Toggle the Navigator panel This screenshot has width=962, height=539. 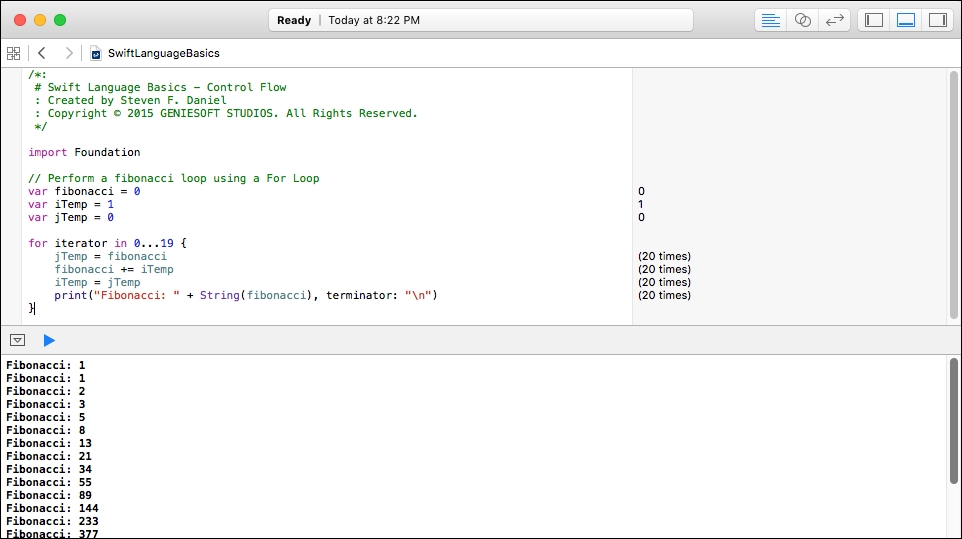click(x=874, y=20)
